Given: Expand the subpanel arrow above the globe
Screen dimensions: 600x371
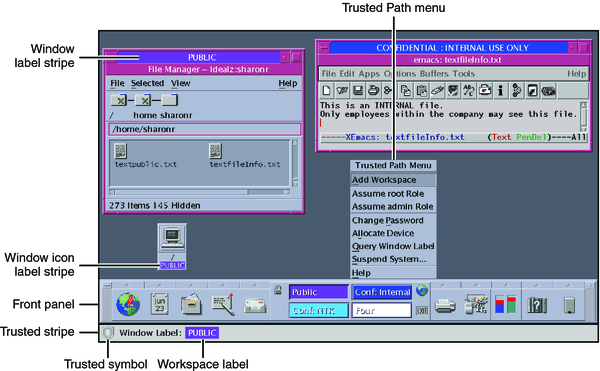Looking at the screenshot, I should 128,285.
